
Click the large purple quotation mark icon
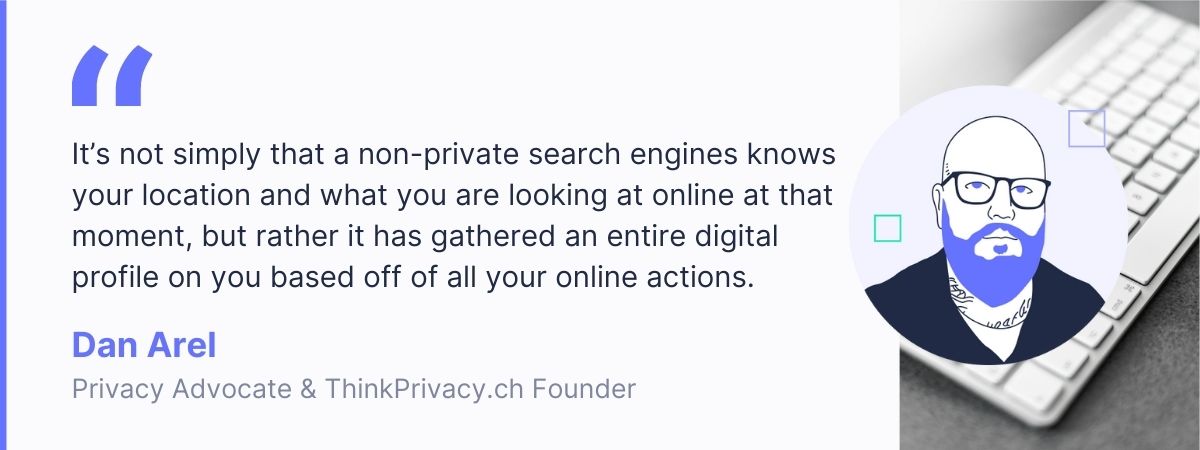(x=112, y=76)
